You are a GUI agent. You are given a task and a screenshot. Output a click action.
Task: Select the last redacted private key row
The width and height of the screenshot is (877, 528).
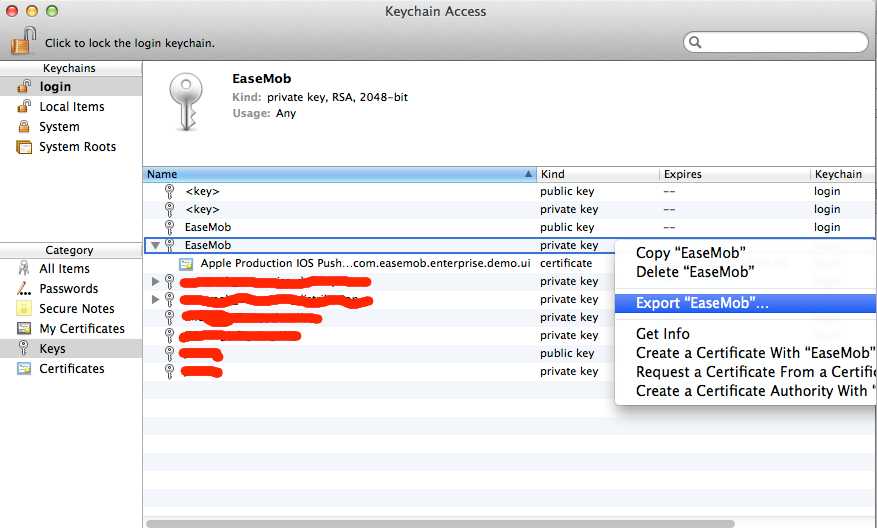click(x=379, y=371)
